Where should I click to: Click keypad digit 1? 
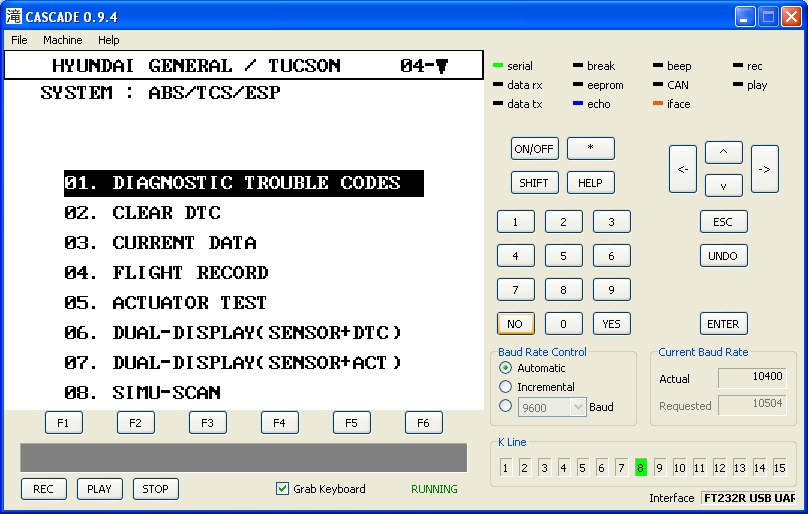(x=515, y=222)
